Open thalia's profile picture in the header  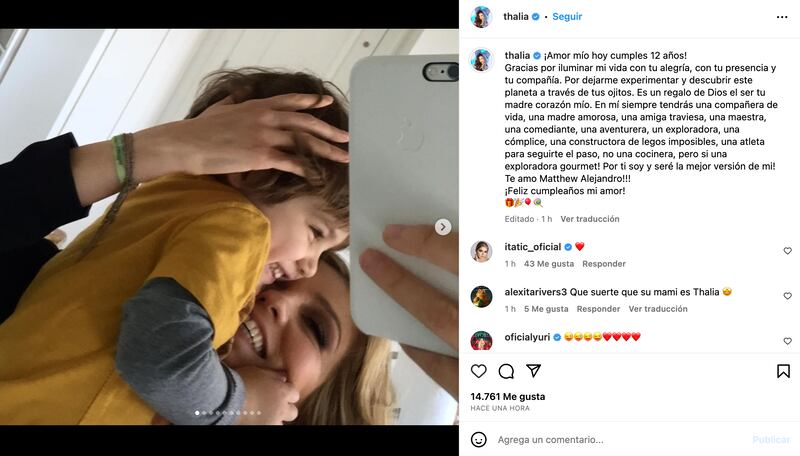481,17
